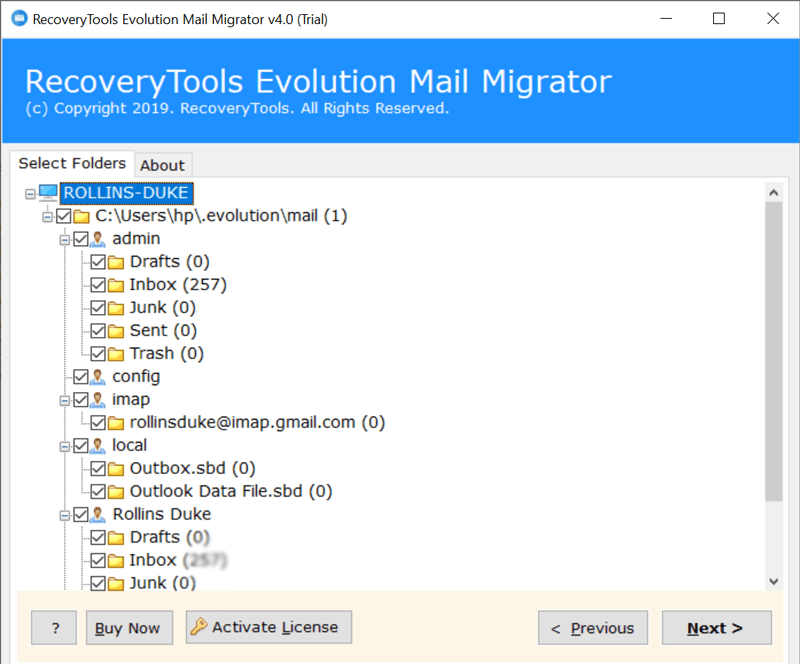The height and width of the screenshot is (664, 800).
Task: Uncheck the config checkbox
Action: [81, 377]
